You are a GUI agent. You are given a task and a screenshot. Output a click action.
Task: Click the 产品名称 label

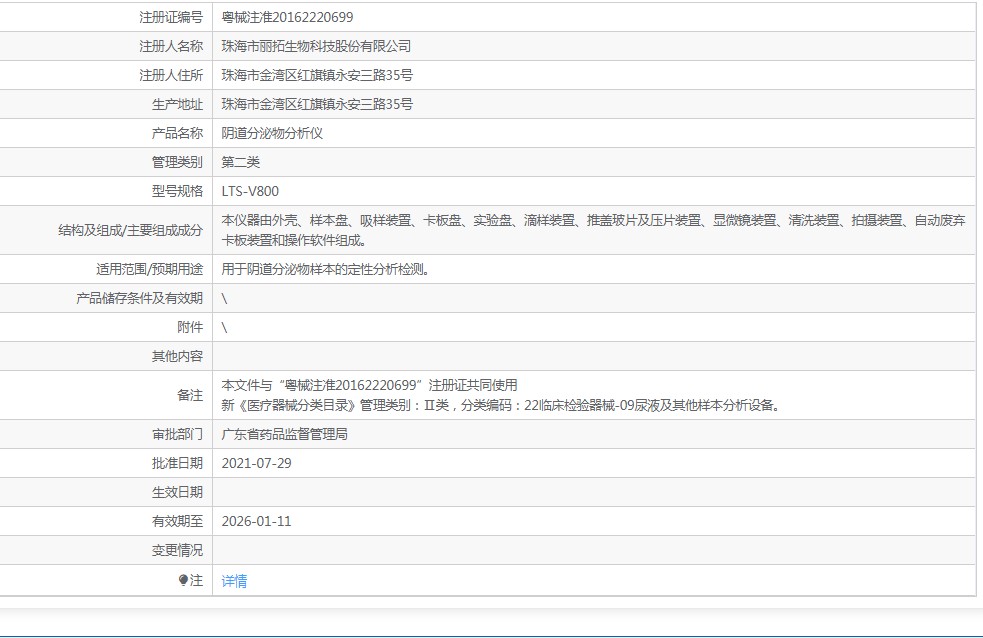point(177,133)
